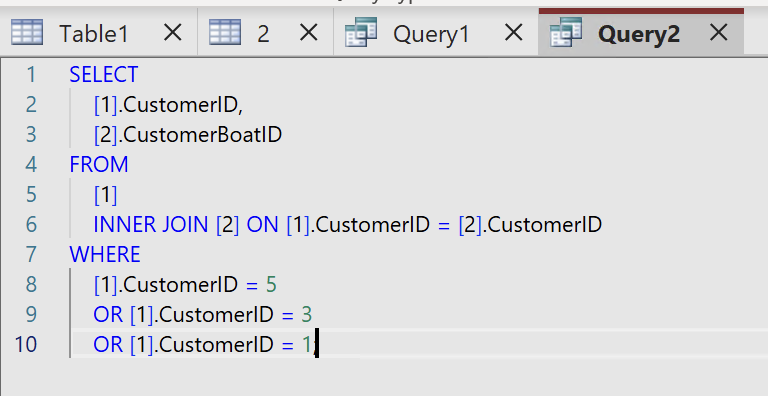Click the value 5 on line 8
The height and width of the screenshot is (396, 768).
(271, 285)
